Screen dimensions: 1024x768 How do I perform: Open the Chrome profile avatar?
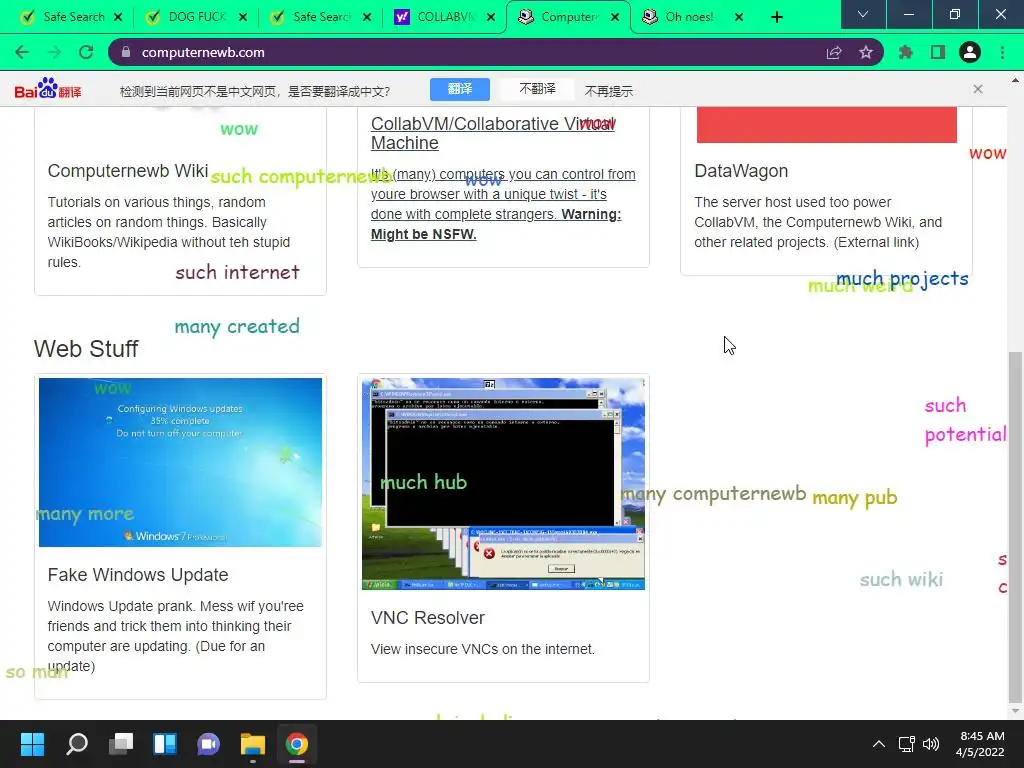(x=970, y=52)
